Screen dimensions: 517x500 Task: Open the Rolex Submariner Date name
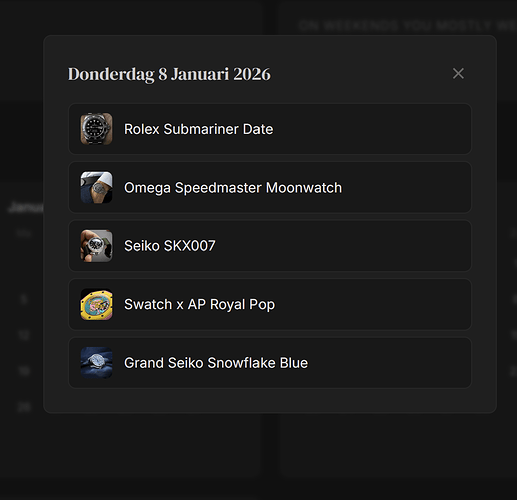(199, 129)
